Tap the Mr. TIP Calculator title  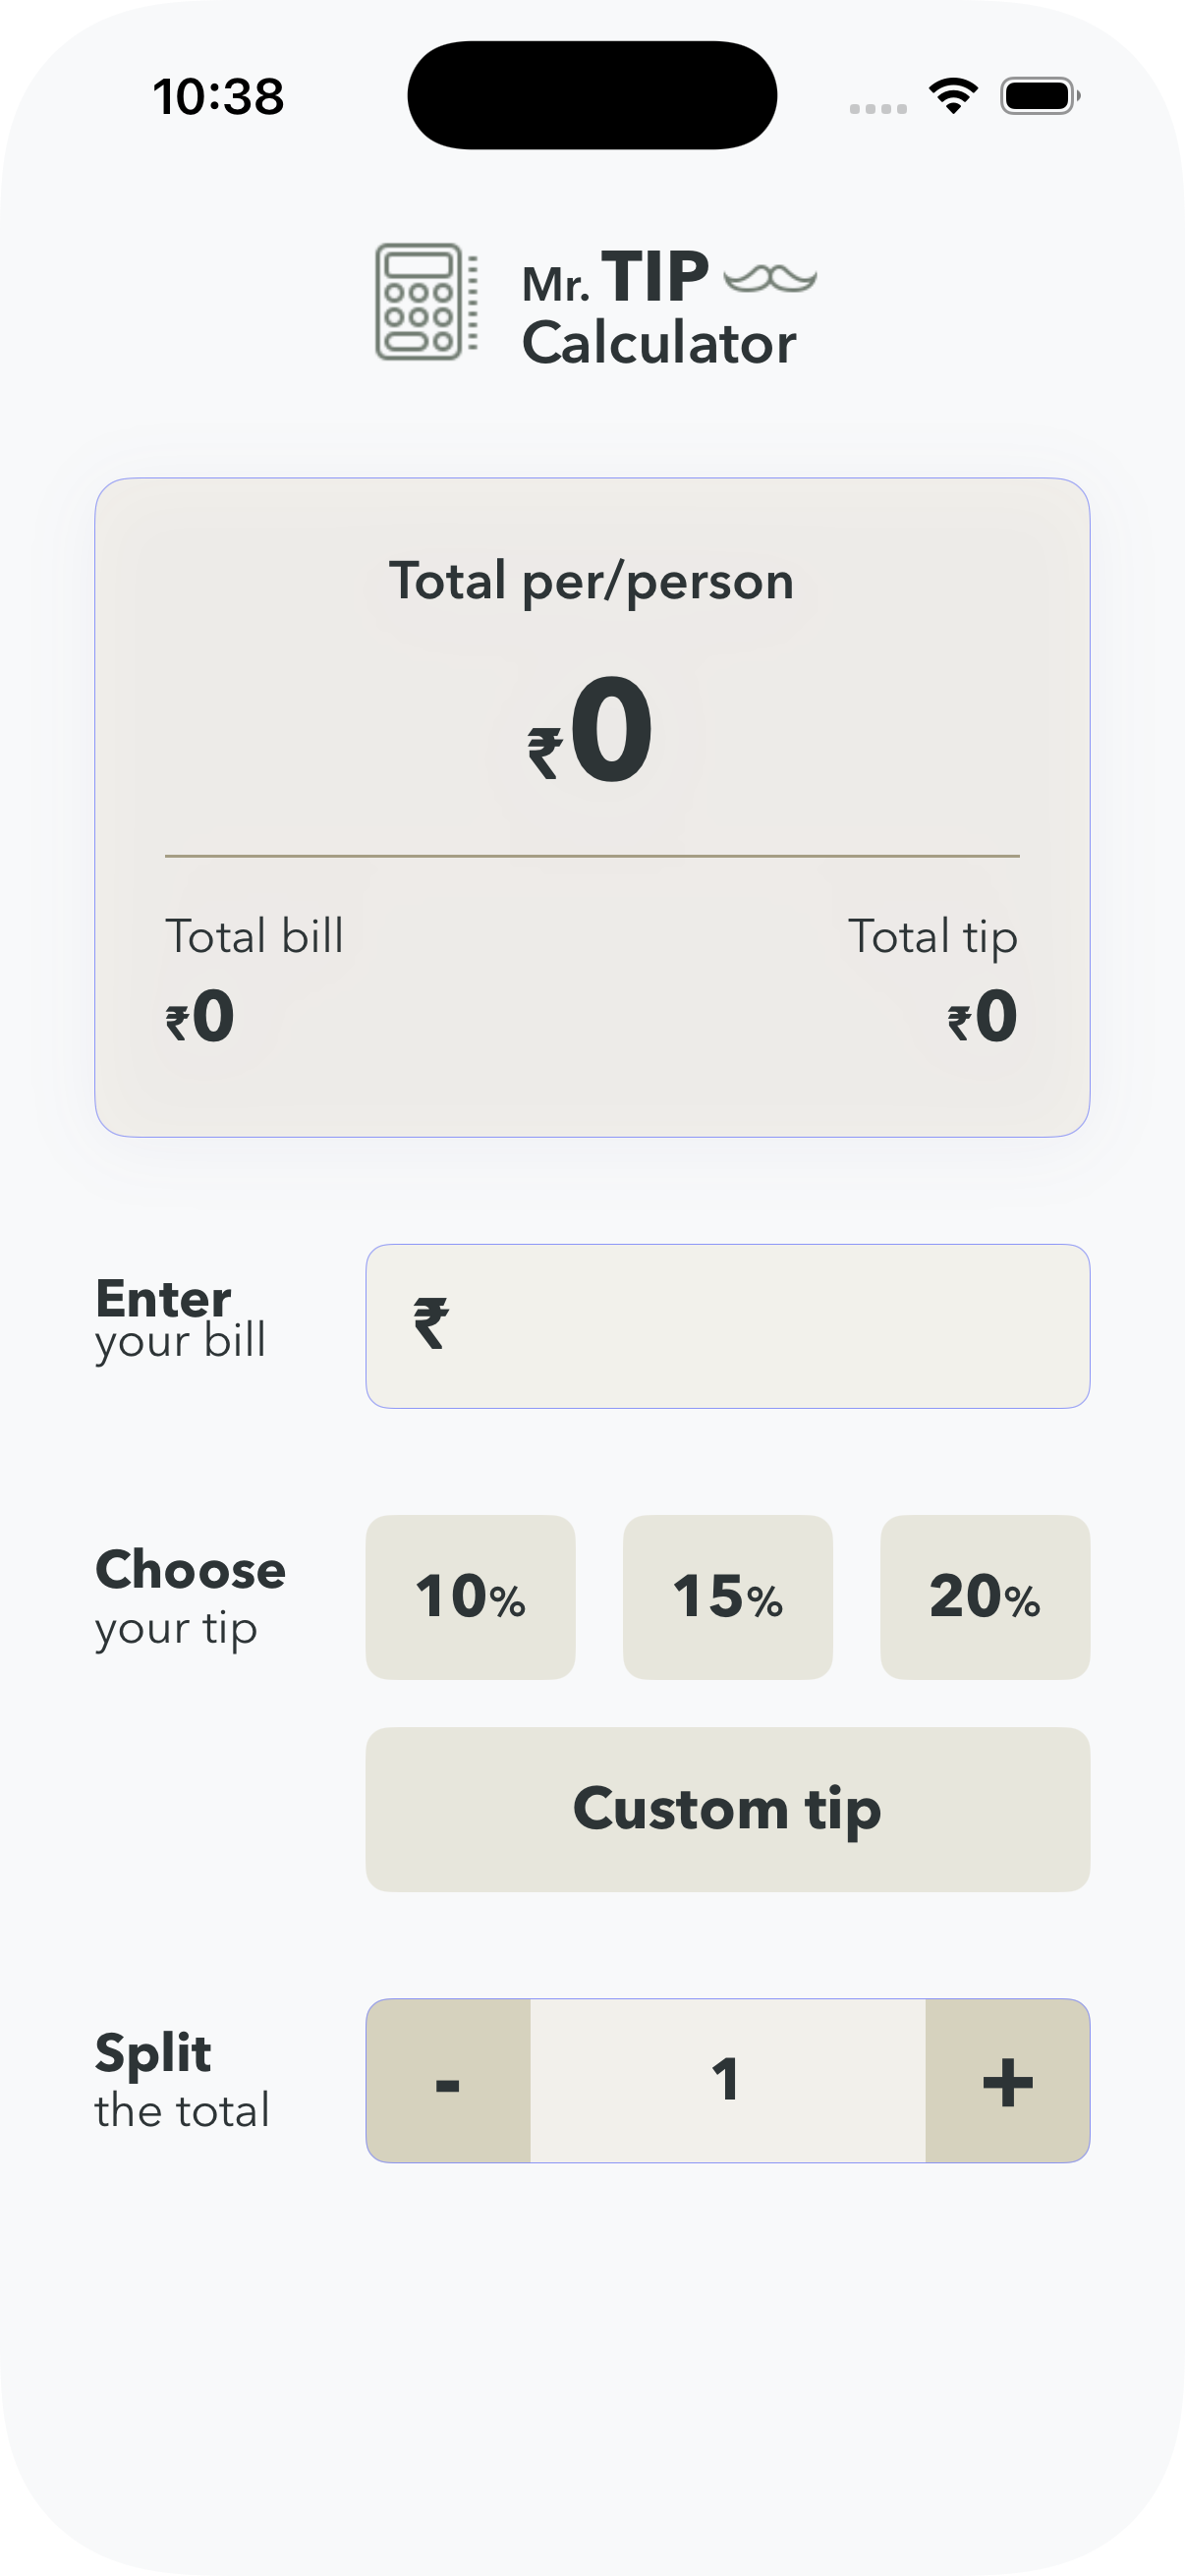(658, 310)
